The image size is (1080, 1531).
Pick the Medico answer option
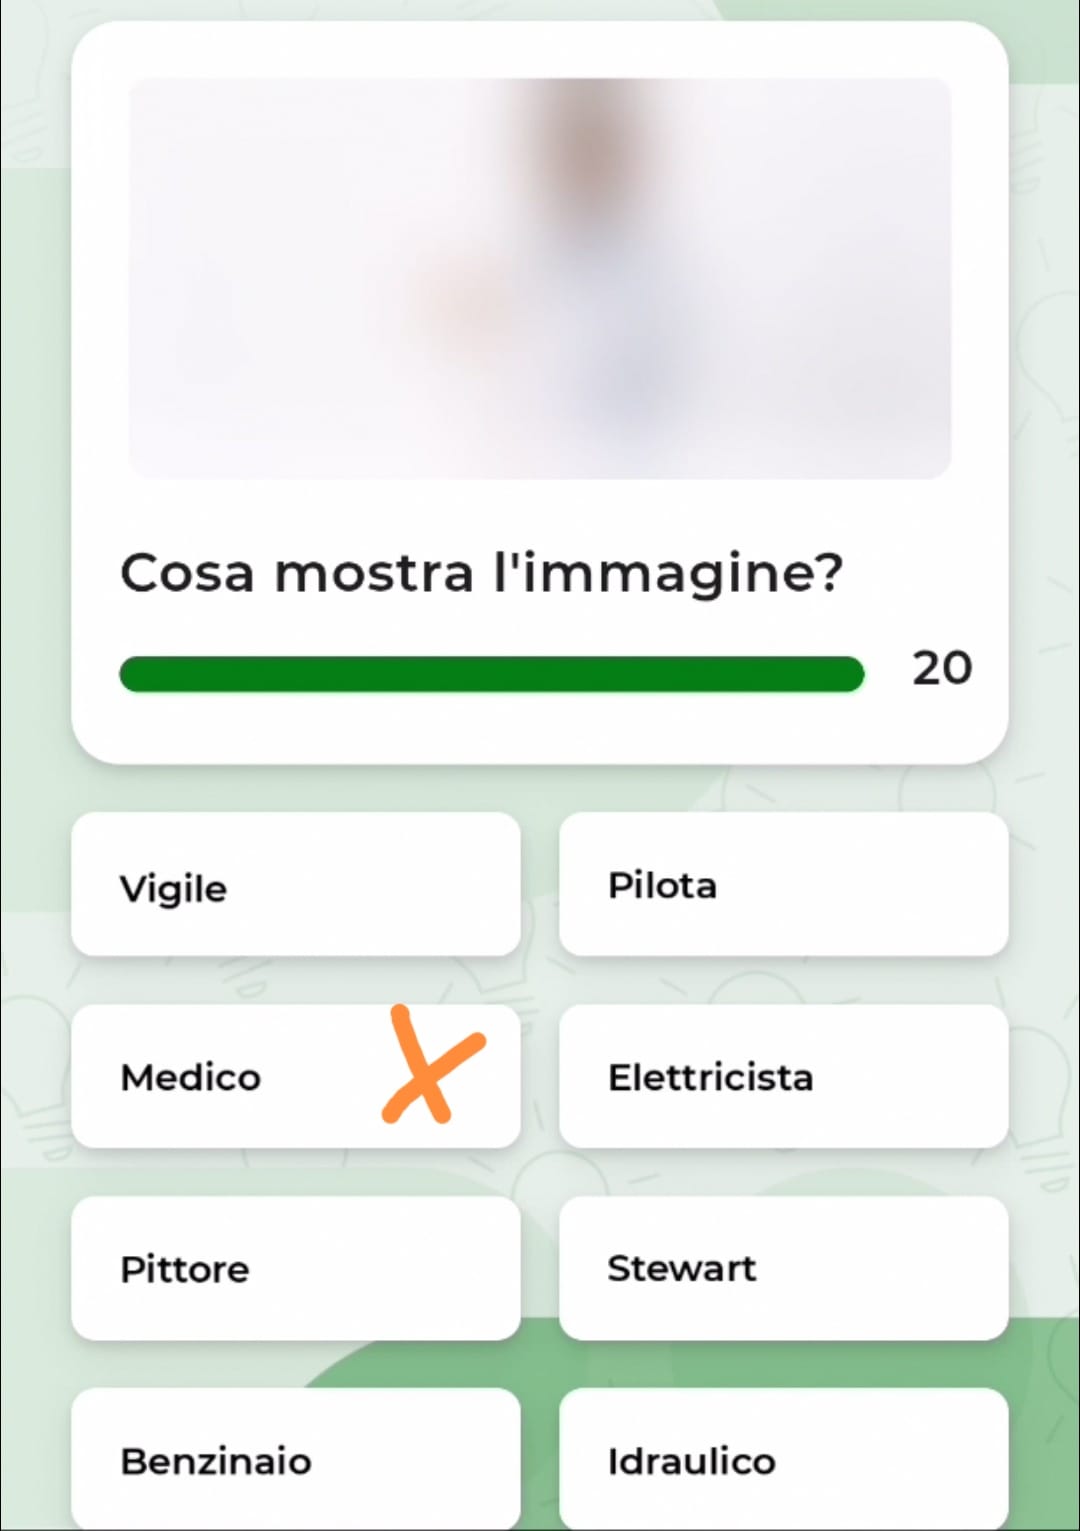[x=296, y=1076]
